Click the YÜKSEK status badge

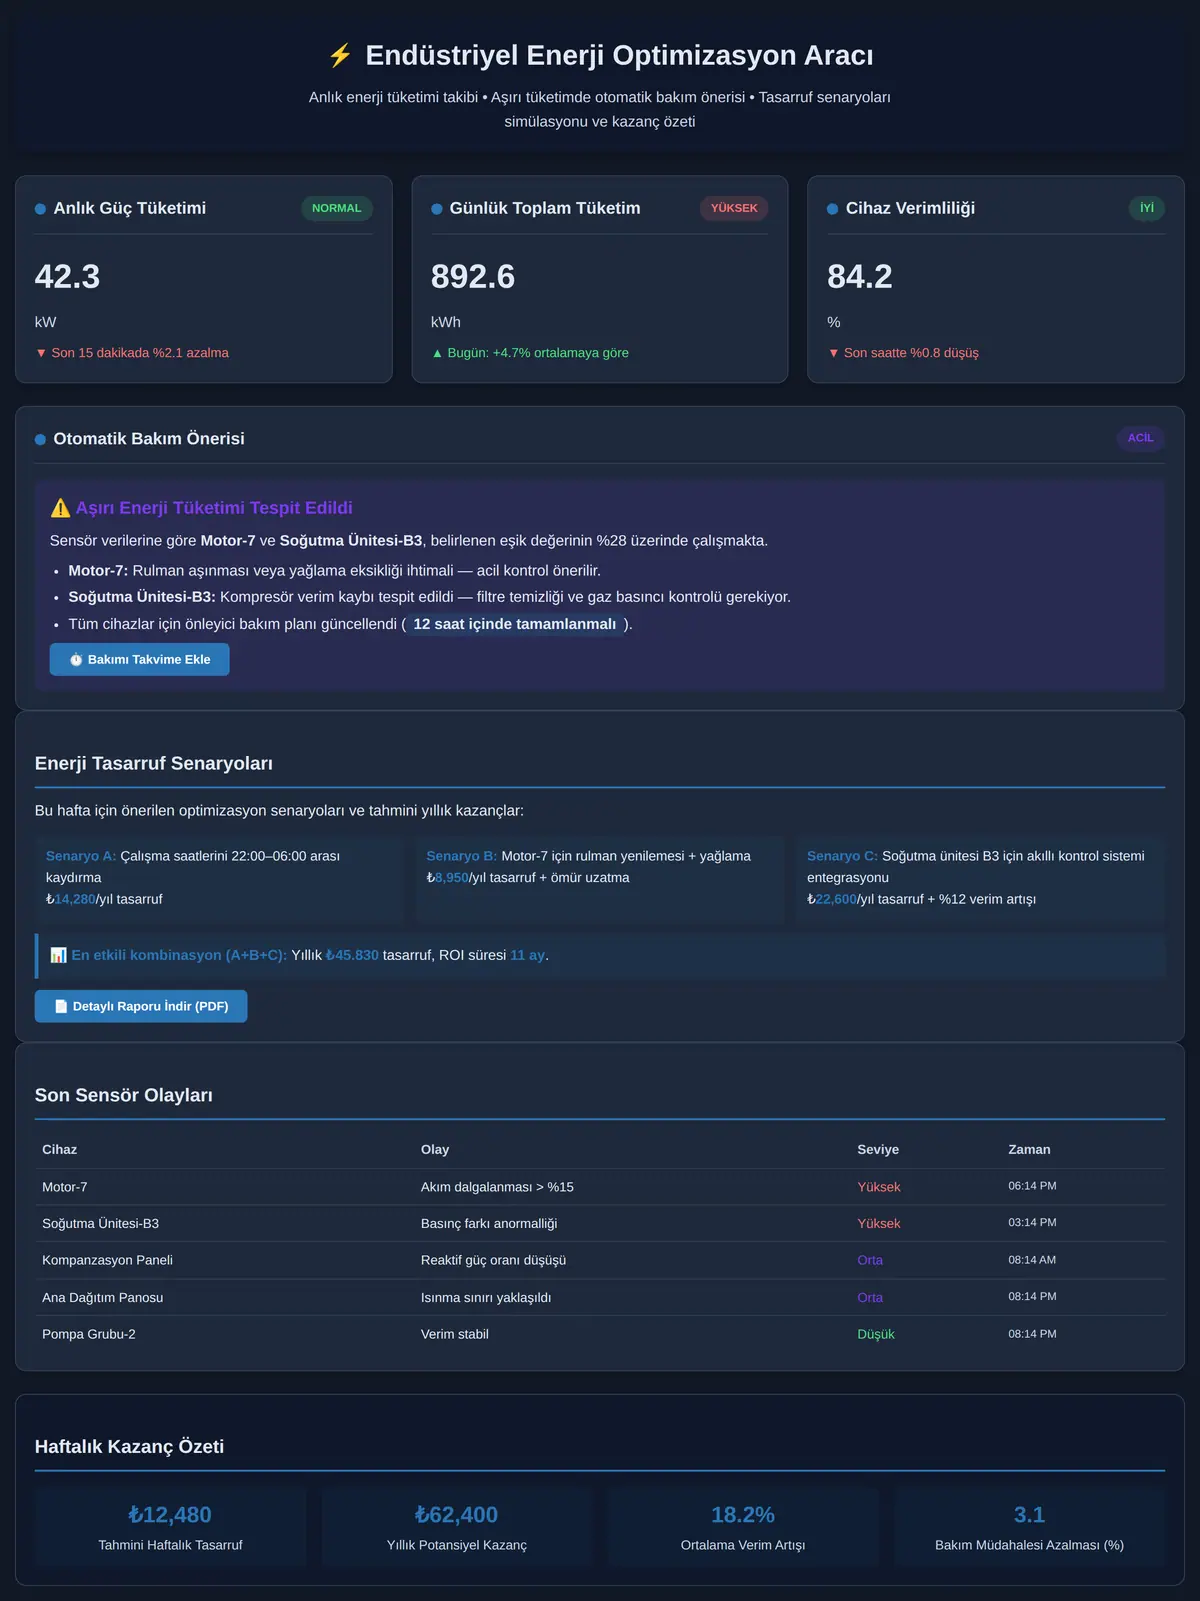(x=734, y=208)
